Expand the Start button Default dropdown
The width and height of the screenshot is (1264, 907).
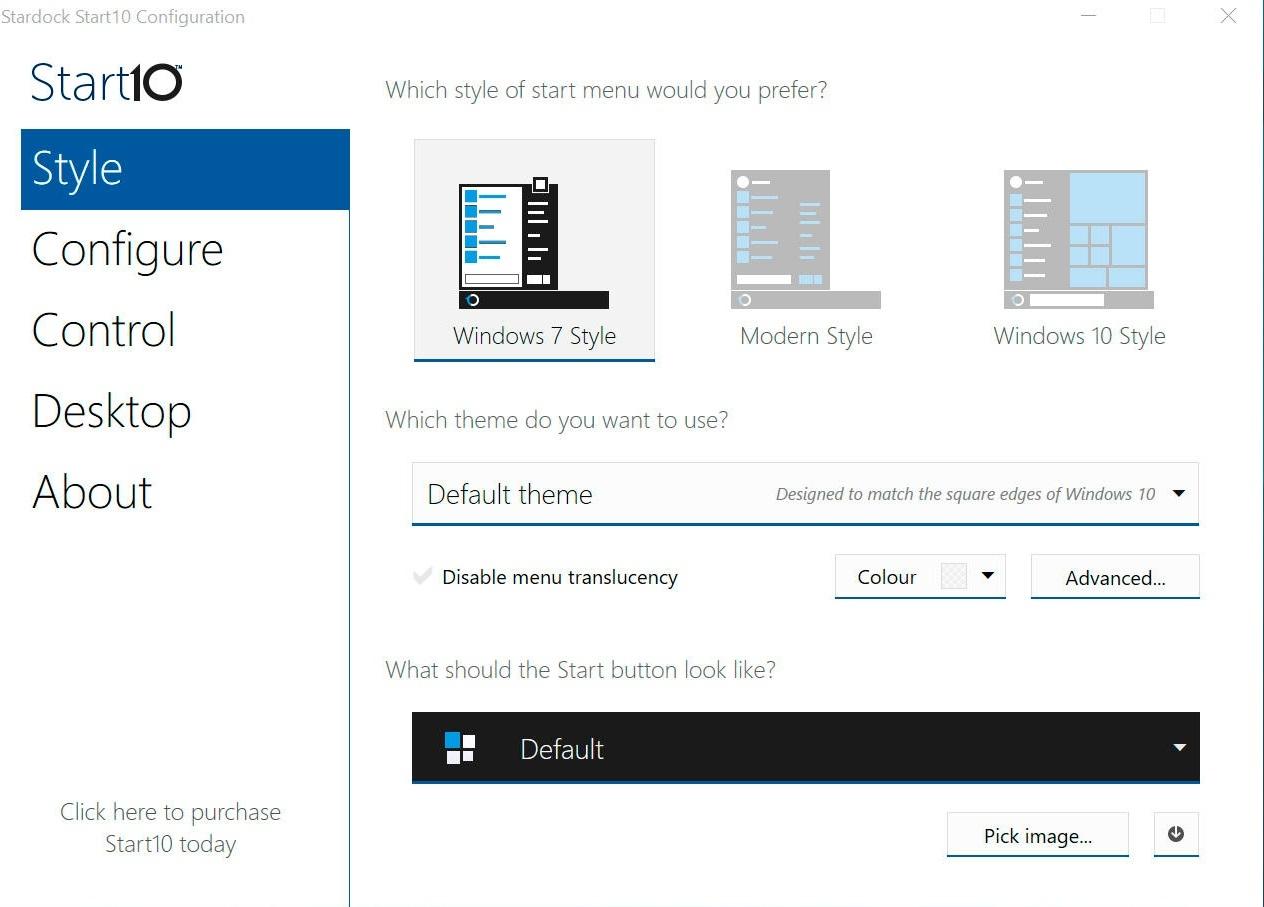(x=805, y=748)
